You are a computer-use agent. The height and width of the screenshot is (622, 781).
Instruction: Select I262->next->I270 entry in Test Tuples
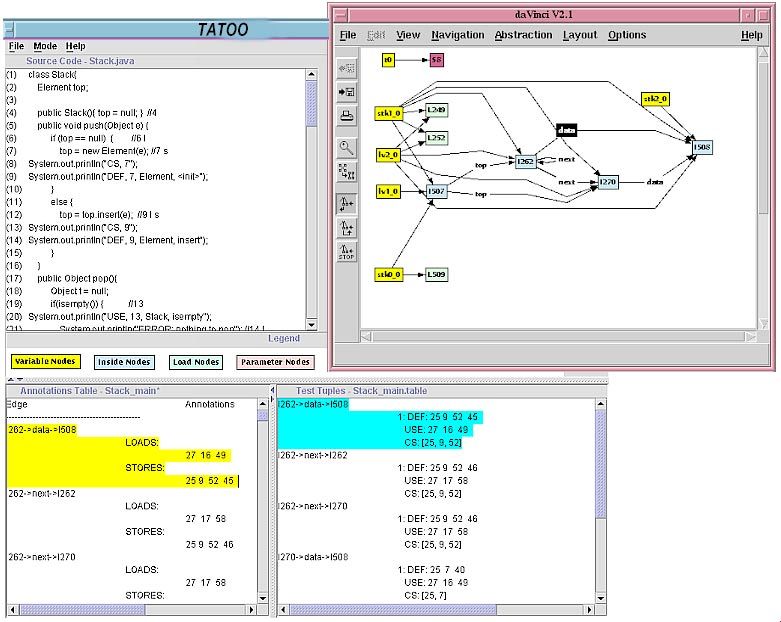pos(313,506)
